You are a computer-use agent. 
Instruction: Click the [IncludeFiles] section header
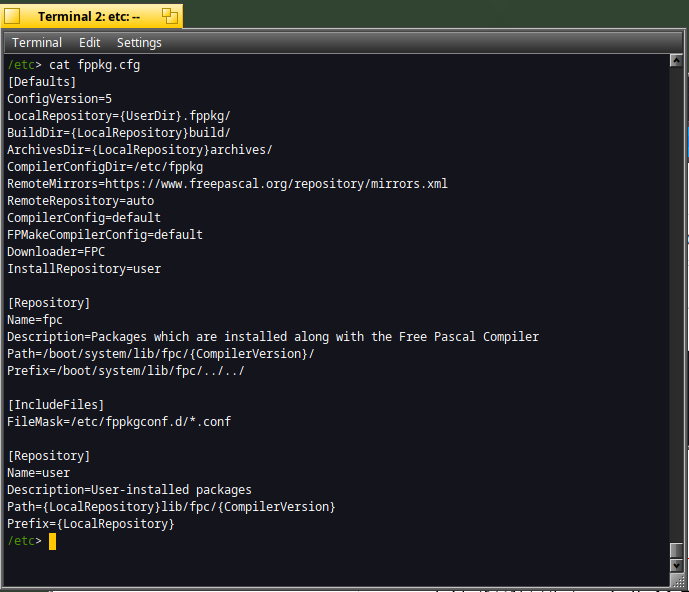click(56, 405)
